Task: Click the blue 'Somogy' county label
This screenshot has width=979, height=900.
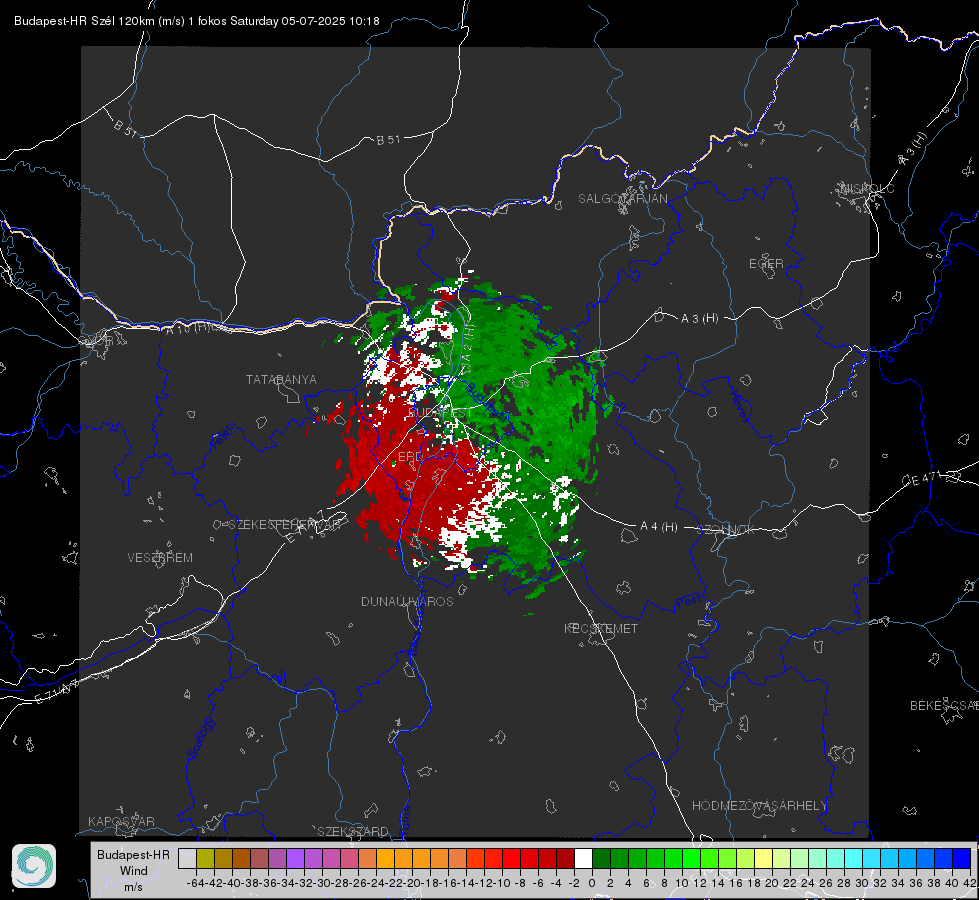Action: 200,738
